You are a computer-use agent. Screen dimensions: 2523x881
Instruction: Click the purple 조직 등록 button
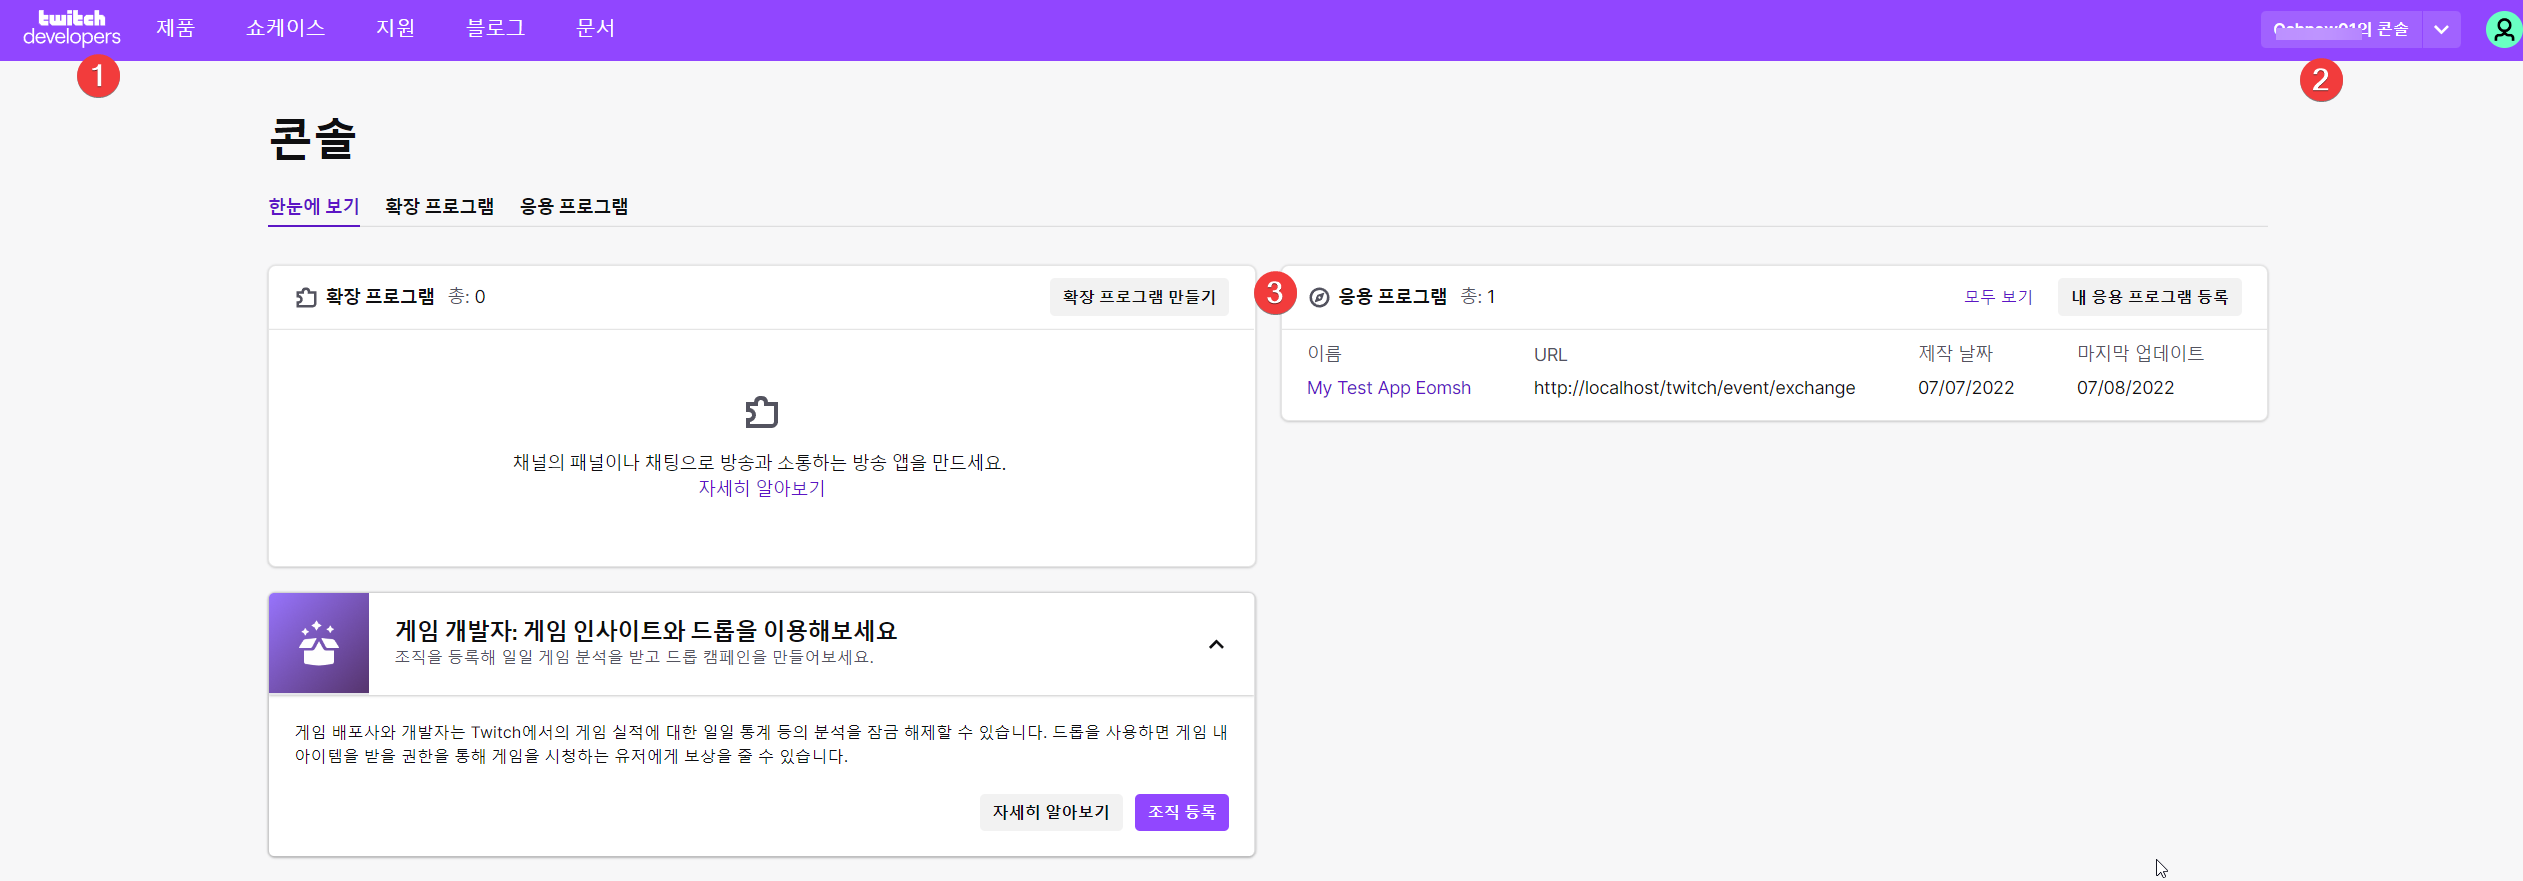(x=1182, y=812)
